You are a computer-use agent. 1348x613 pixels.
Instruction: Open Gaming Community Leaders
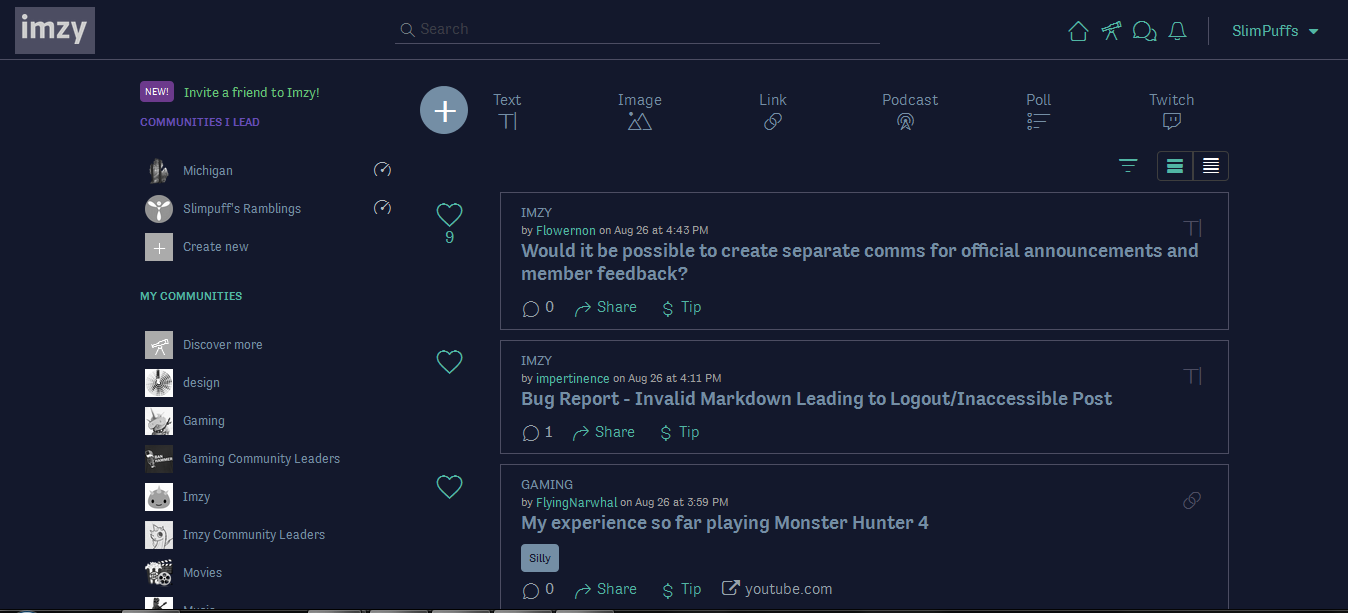[x=261, y=459]
